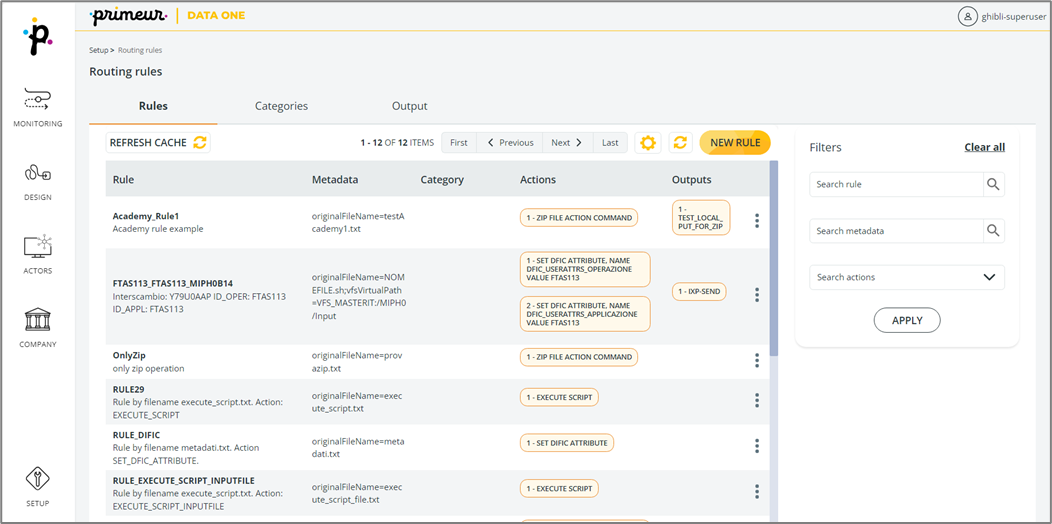This screenshot has width=1052, height=524.
Task: Click the APPLY filters button
Action: [907, 320]
